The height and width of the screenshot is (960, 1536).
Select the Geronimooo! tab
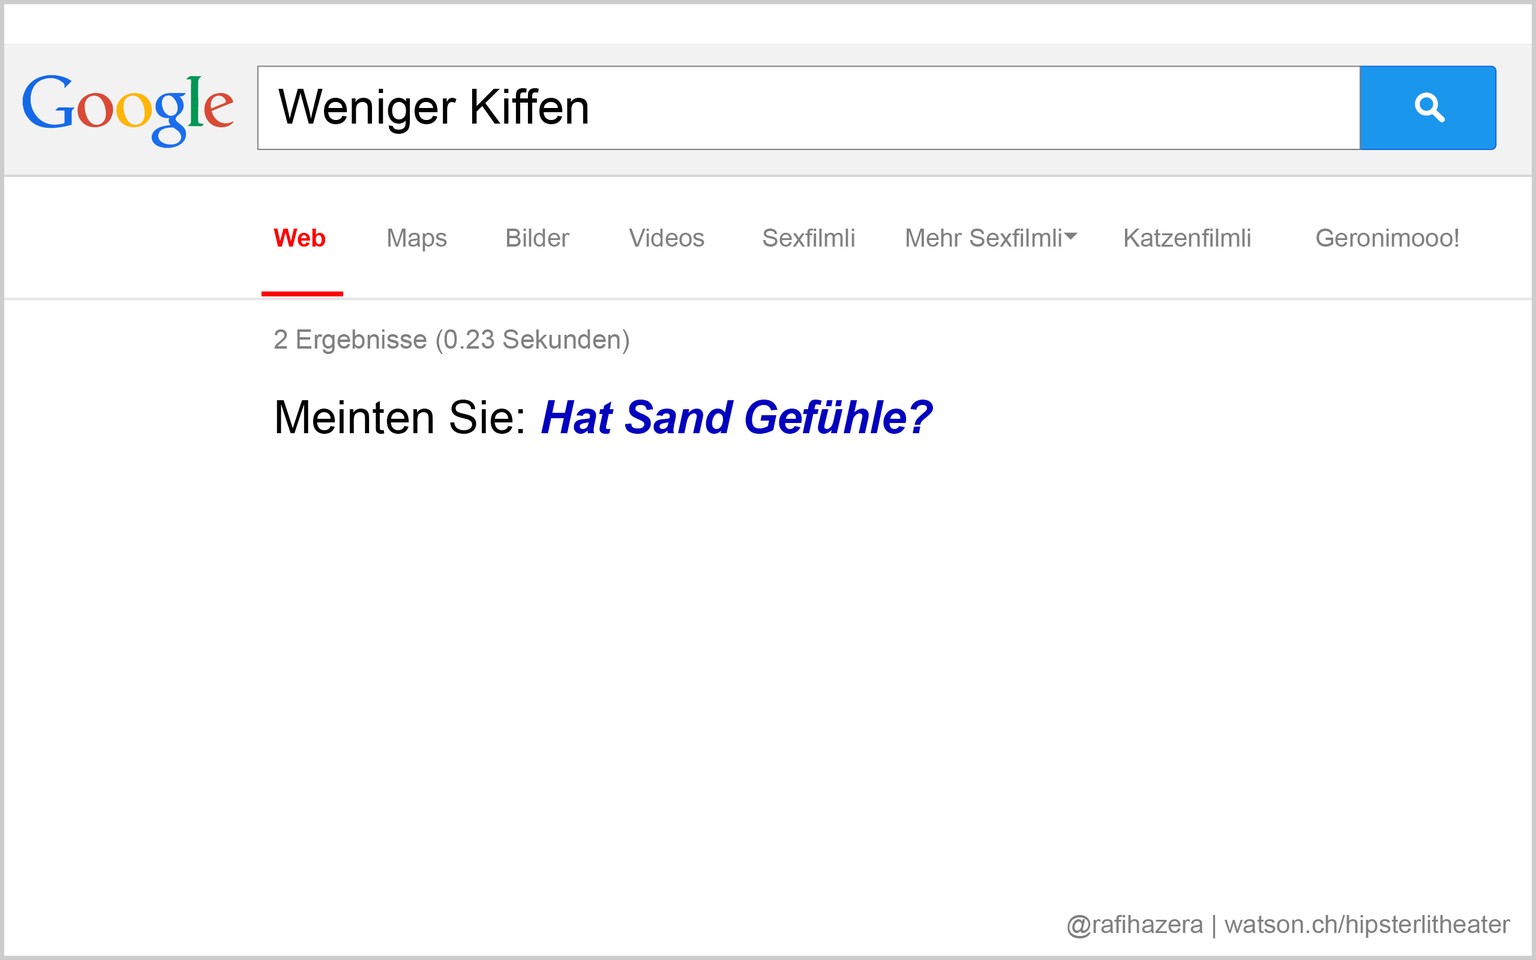tap(1387, 238)
